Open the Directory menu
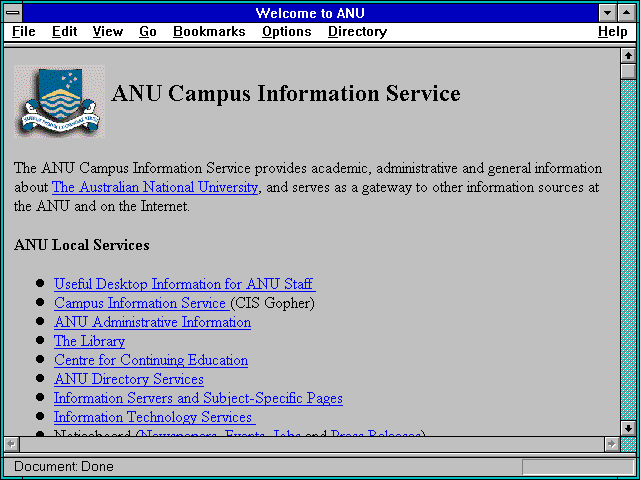 (x=358, y=31)
